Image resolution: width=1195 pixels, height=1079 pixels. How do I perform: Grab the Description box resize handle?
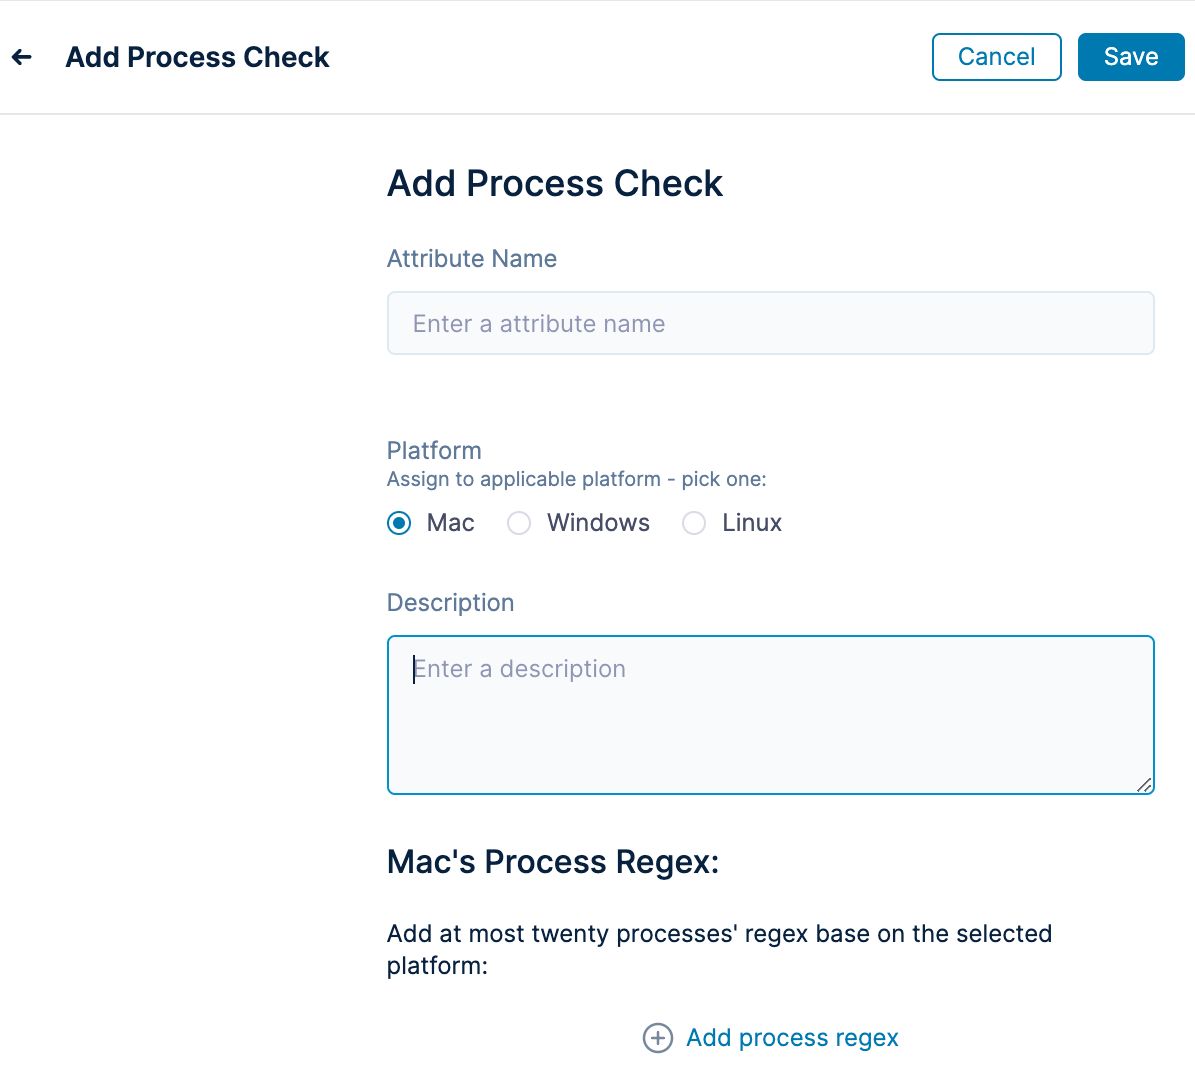(x=1144, y=785)
